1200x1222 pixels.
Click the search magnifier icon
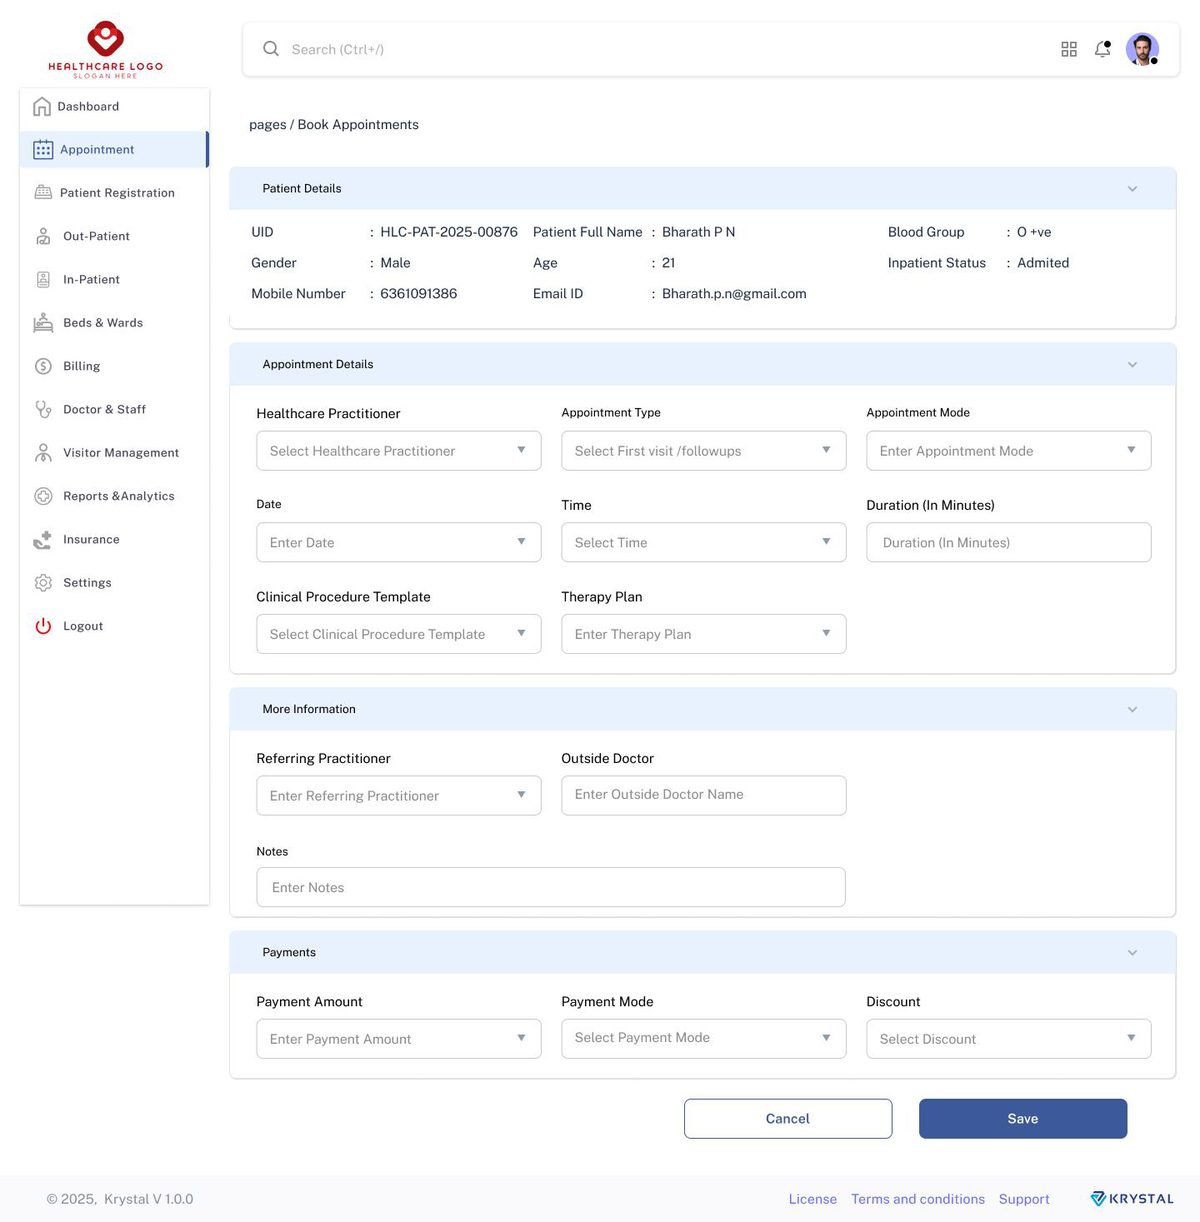[271, 49]
